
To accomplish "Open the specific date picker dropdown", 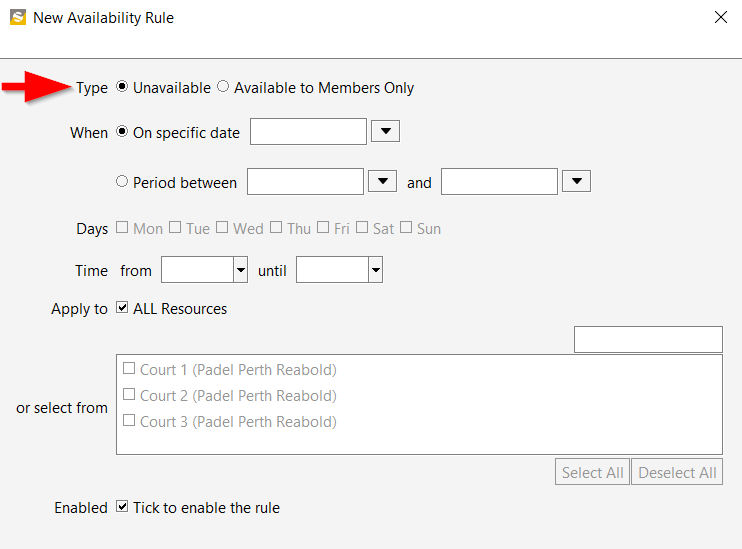I will [385, 131].
